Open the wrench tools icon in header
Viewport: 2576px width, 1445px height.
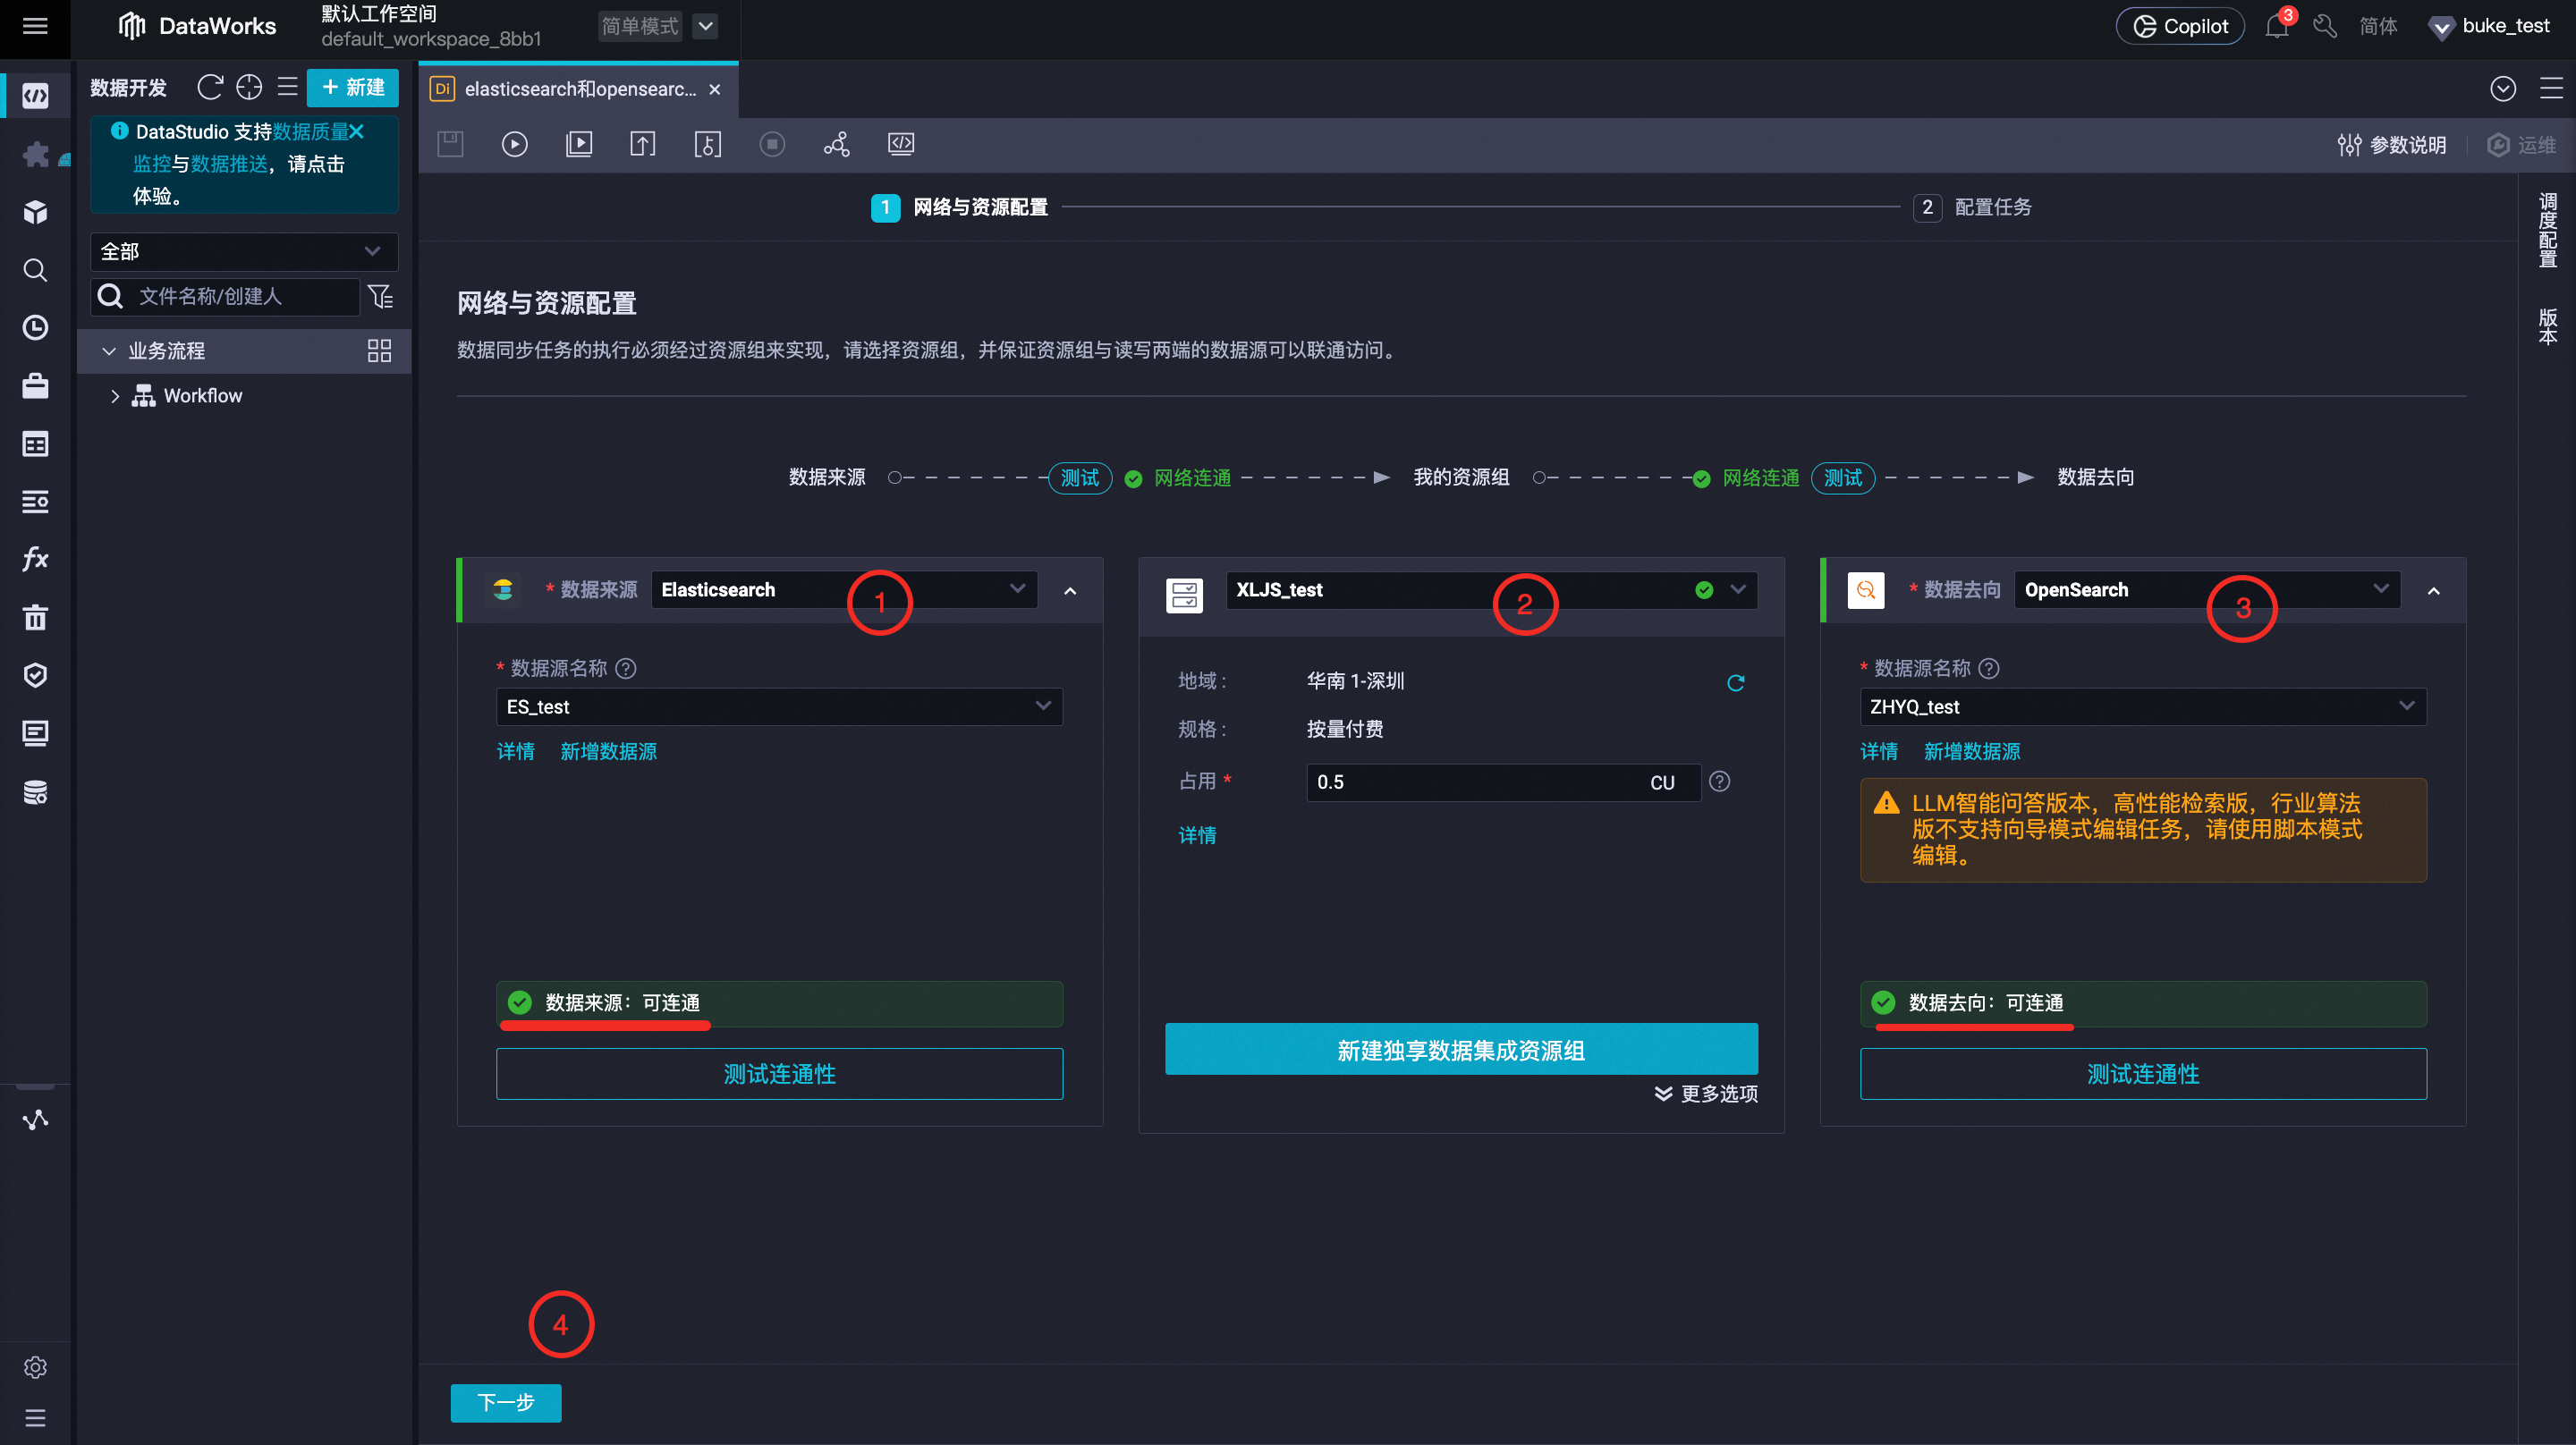point(2325,26)
